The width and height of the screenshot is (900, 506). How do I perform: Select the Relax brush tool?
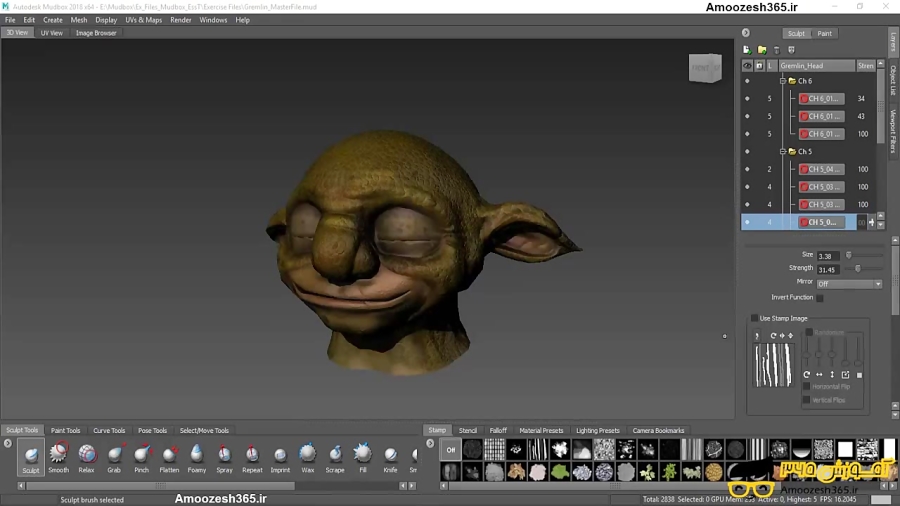click(87, 455)
